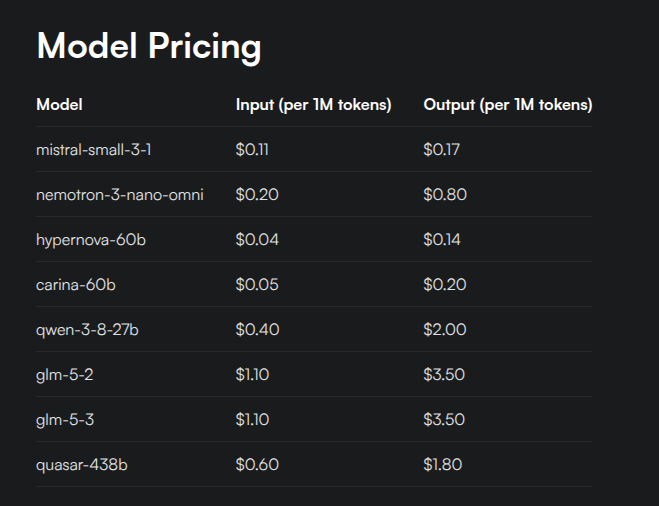This screenshot has height=506, width=659.
Task: Select the glm-5-3 model name
Action: pyautogui.click(x=65, y=420)
